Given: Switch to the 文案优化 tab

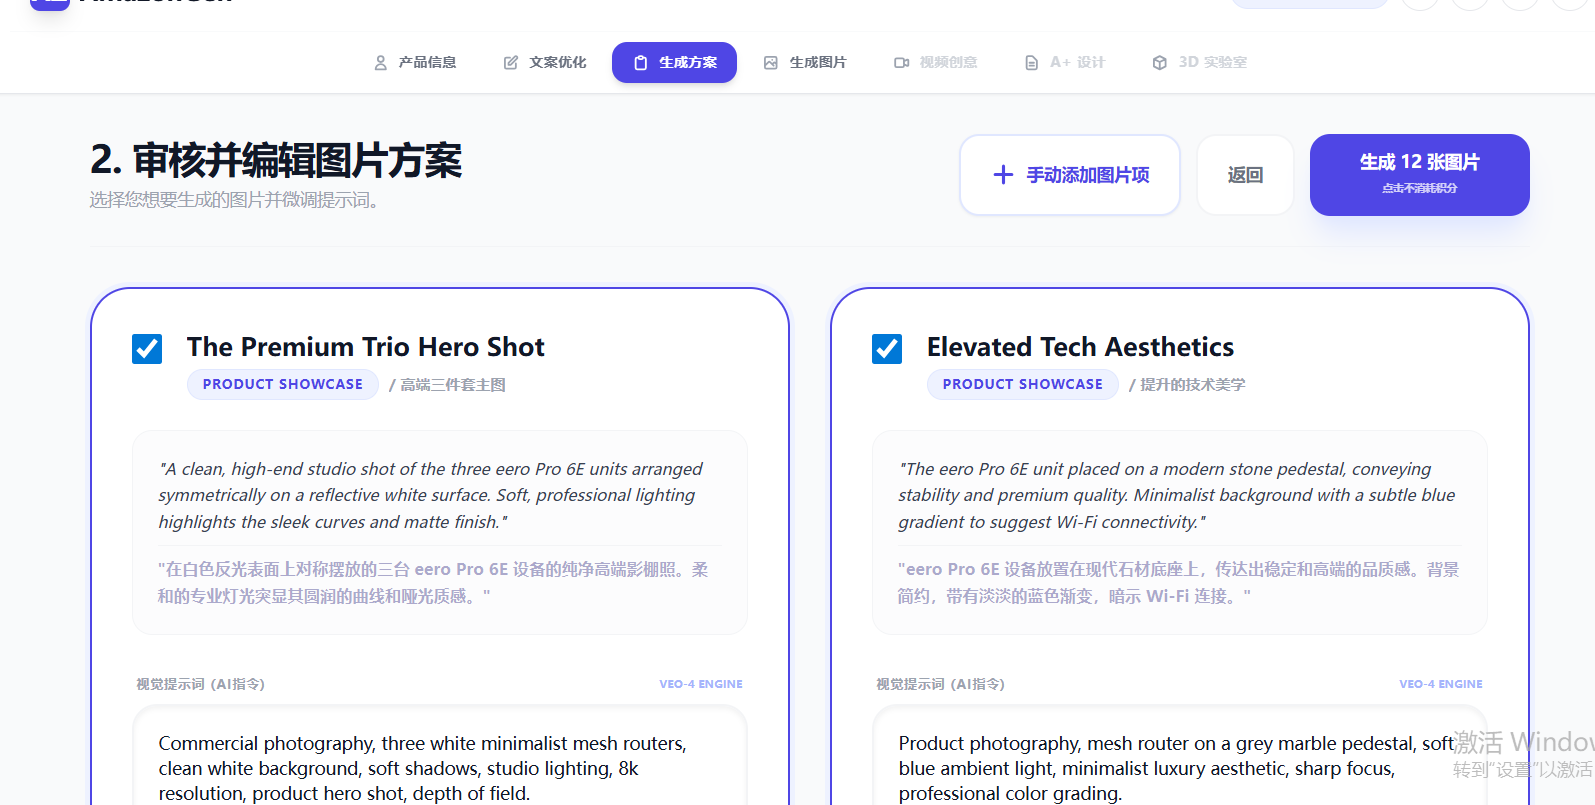Looking at the screenshot, I should (545, 63).
